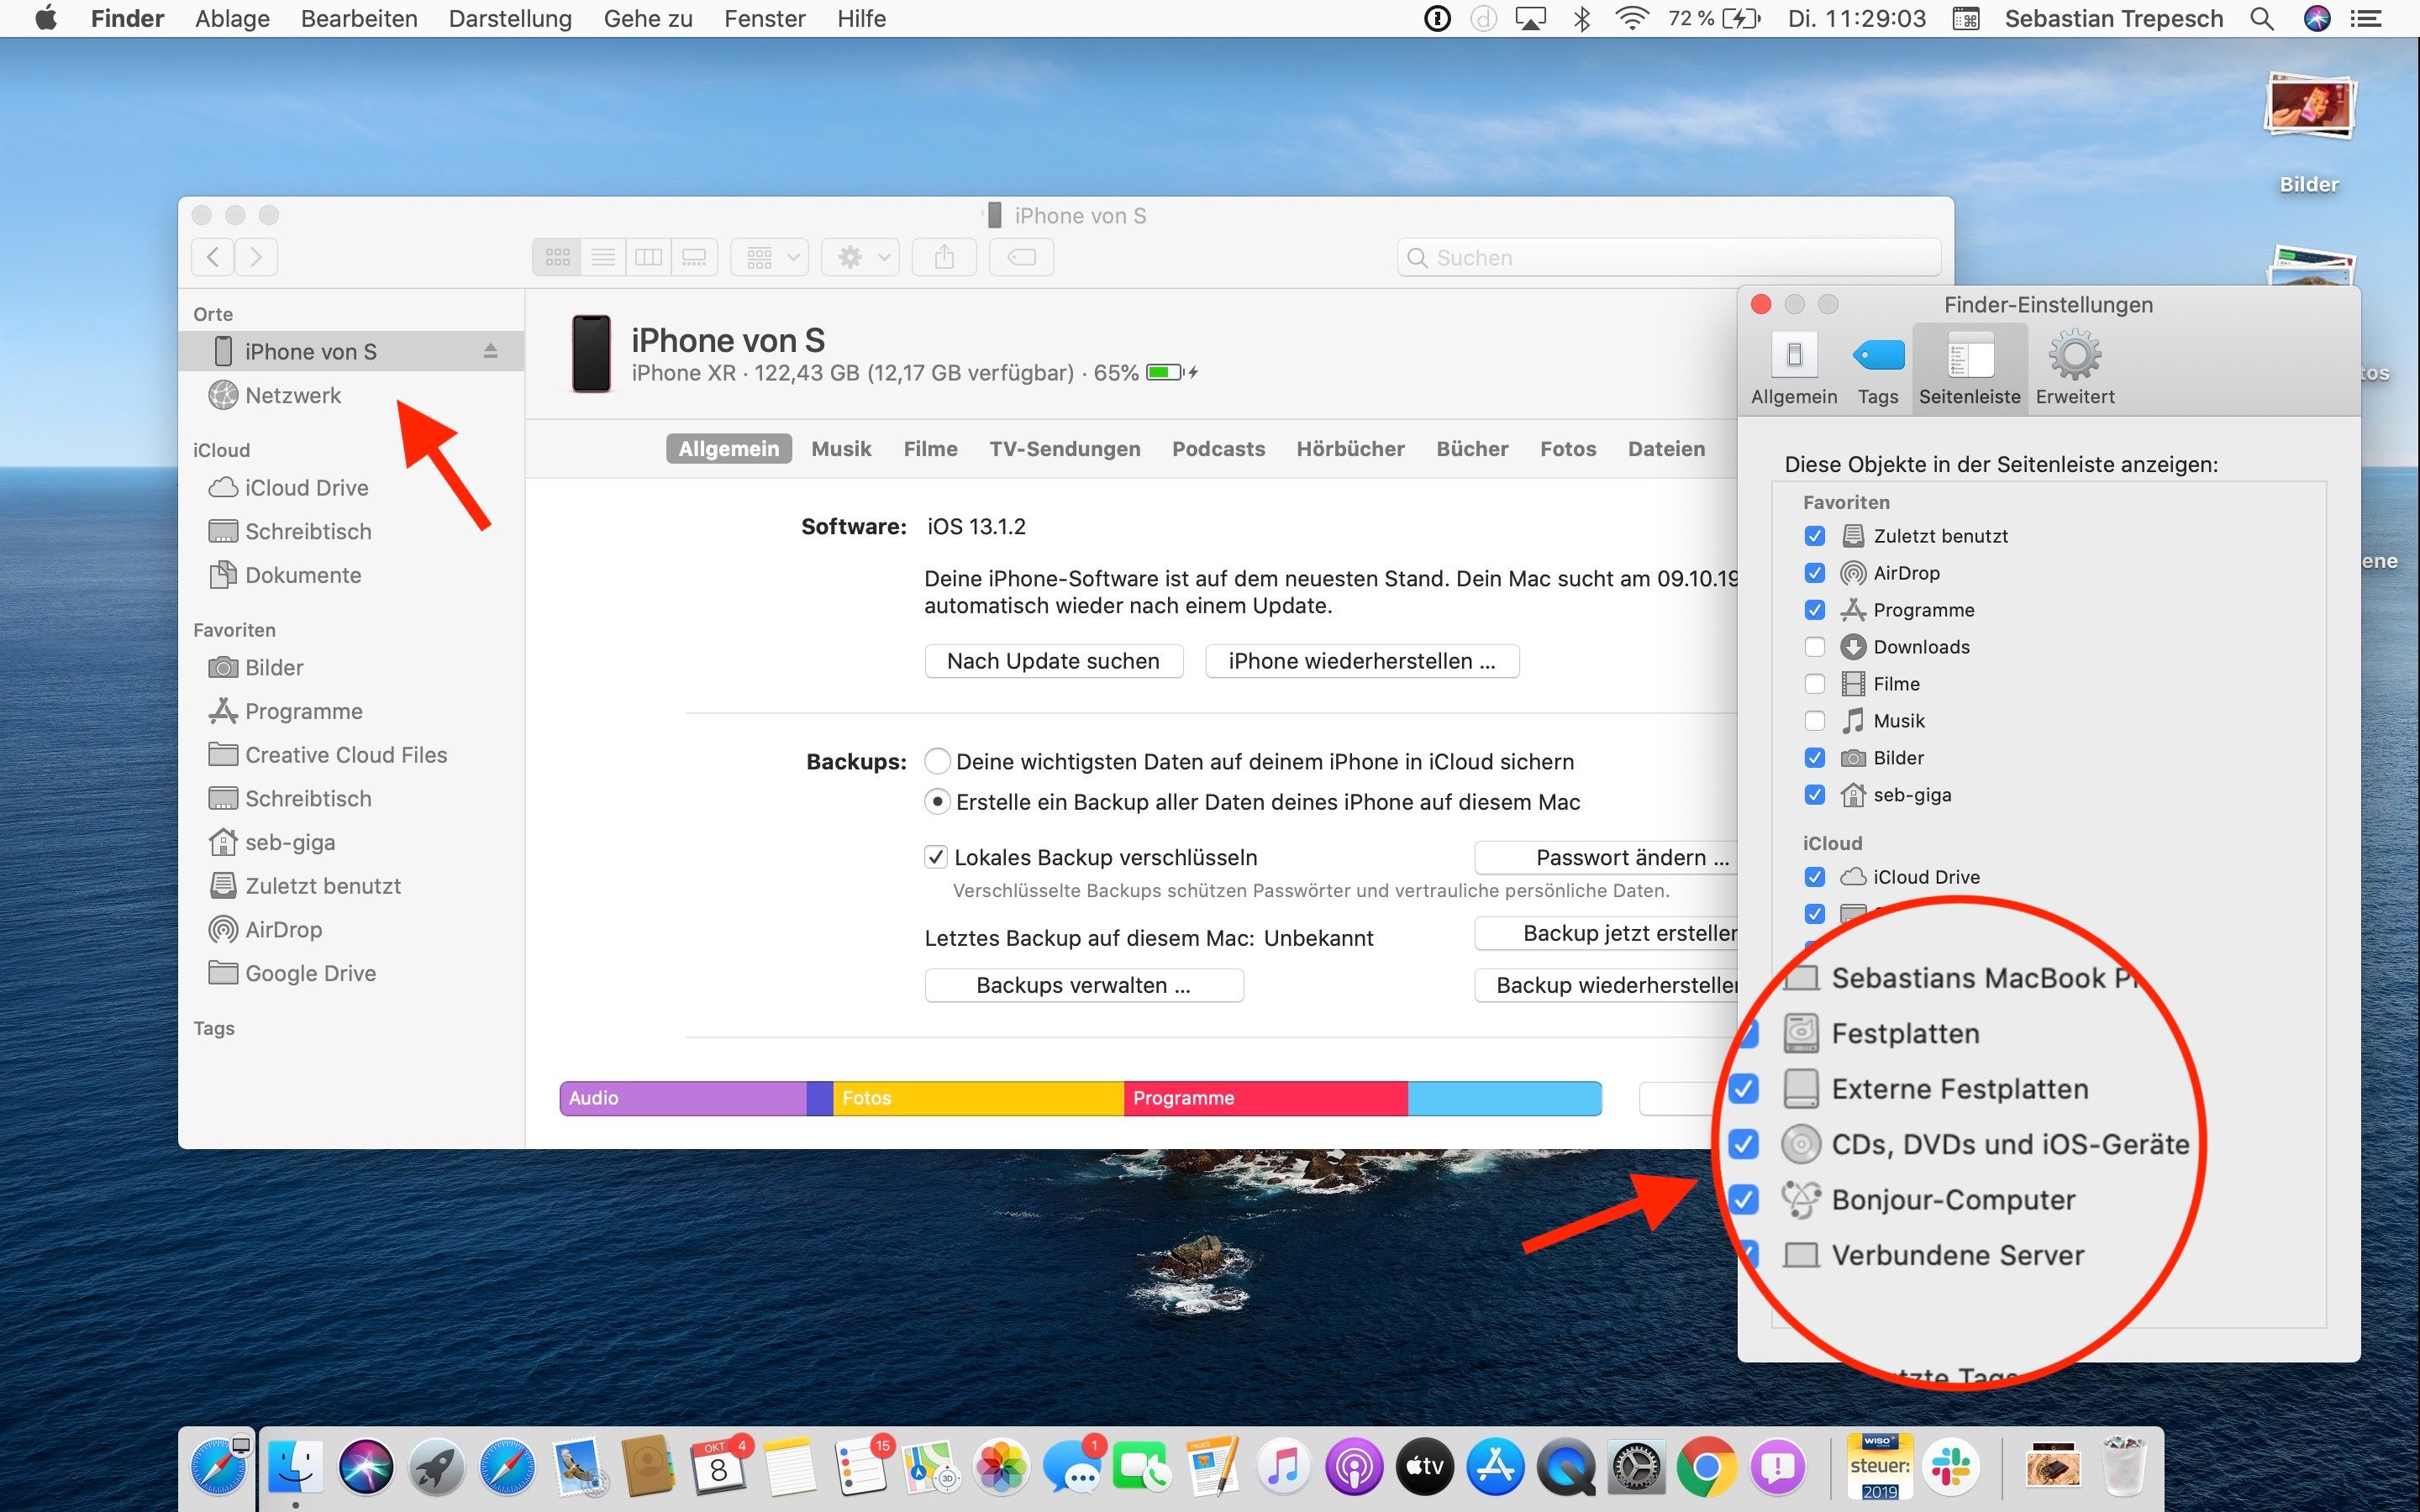This screenshot has height=1512, width=2420.
Task: Switch Finder to column view
Action: coord(648,257)
